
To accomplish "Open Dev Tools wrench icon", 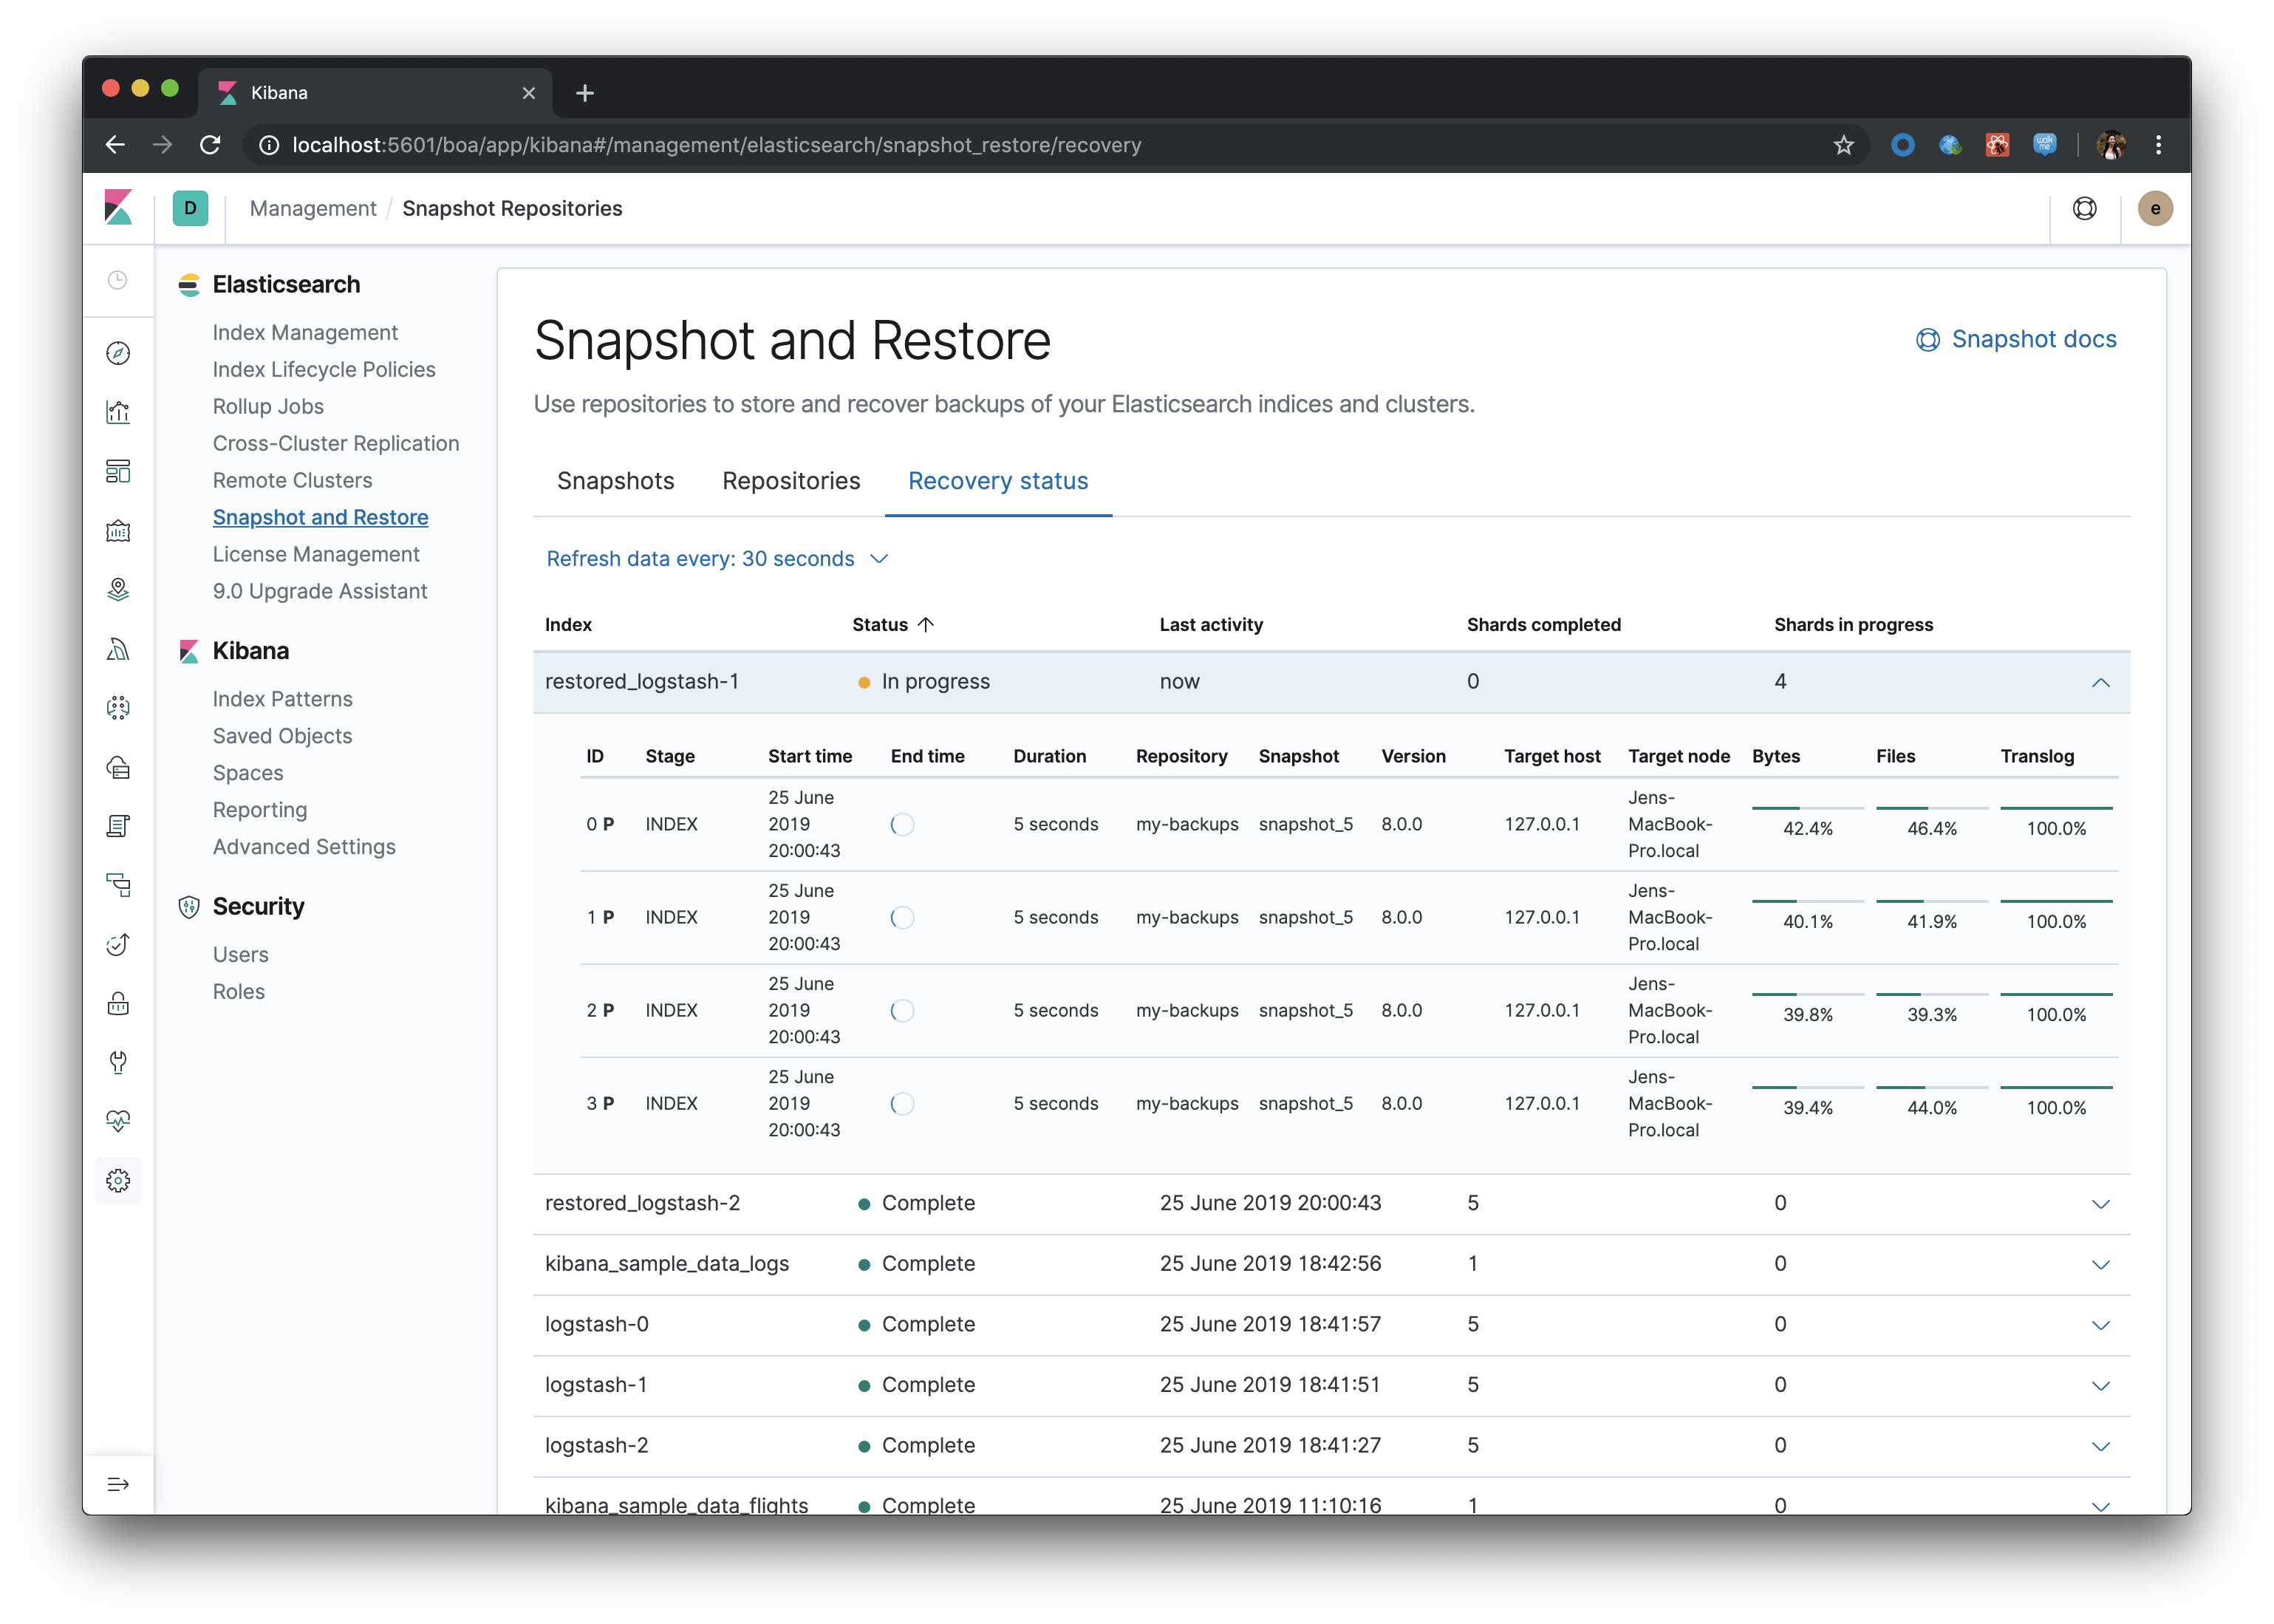I will (118, 1062).
